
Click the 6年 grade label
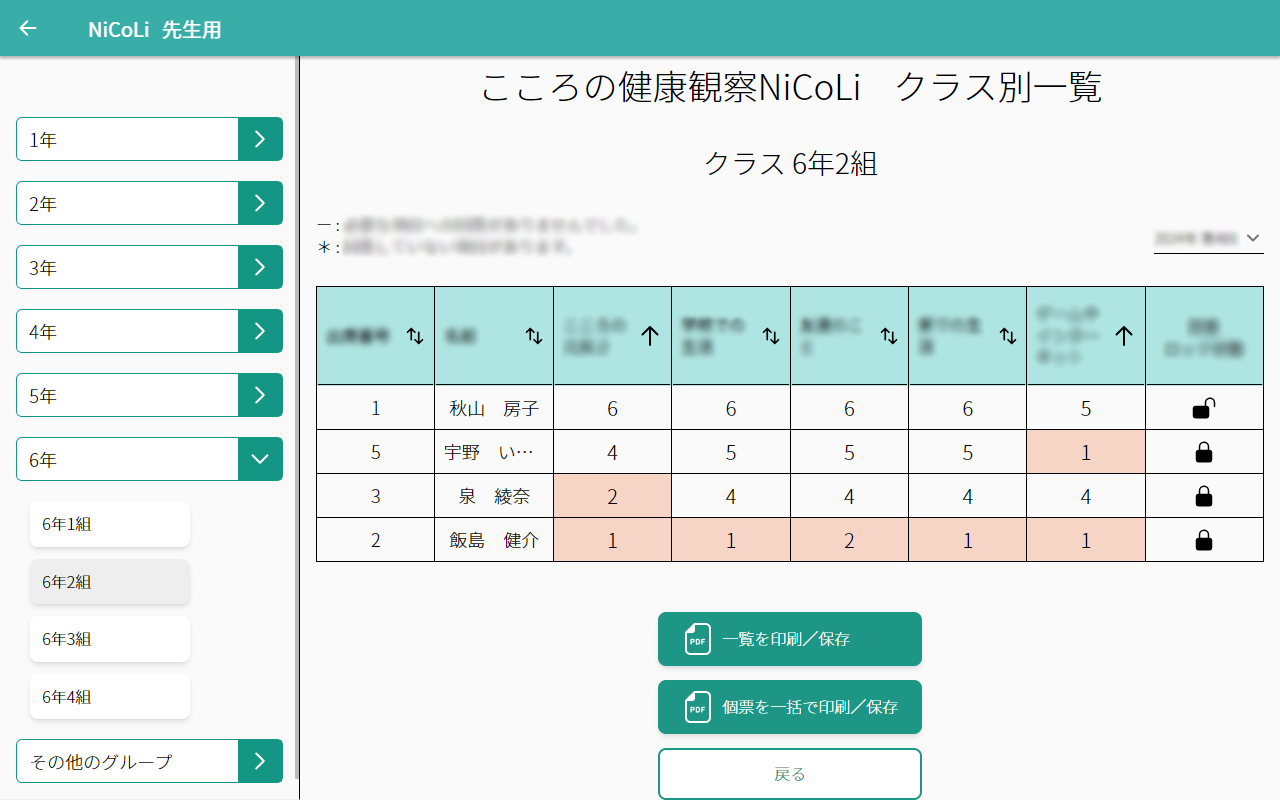(43, 460)
